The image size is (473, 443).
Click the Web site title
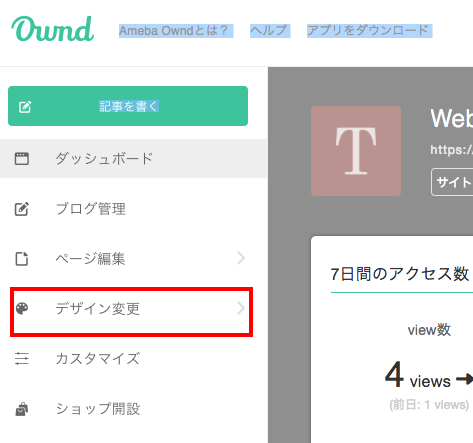click(x=451, y=118)
